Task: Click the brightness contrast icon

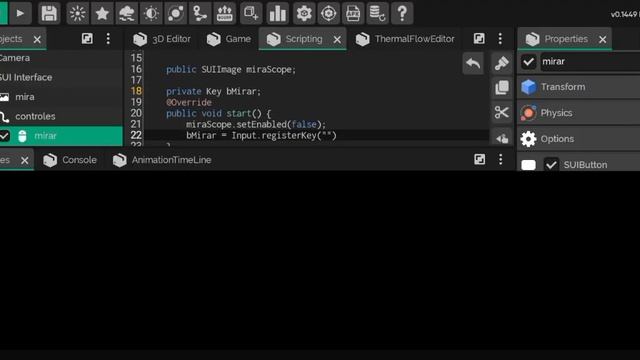Action: (151, 13)
